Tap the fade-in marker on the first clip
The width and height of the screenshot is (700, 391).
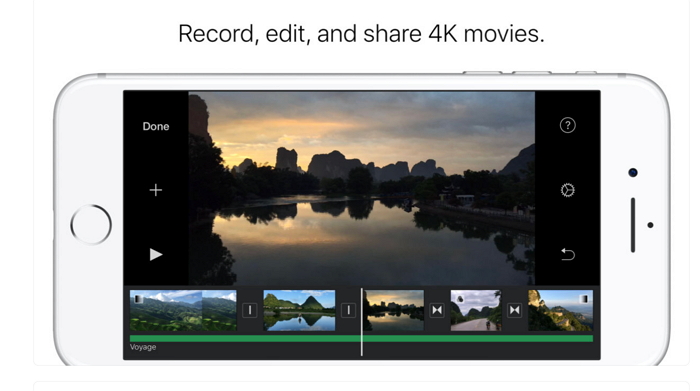pos(139,299)
